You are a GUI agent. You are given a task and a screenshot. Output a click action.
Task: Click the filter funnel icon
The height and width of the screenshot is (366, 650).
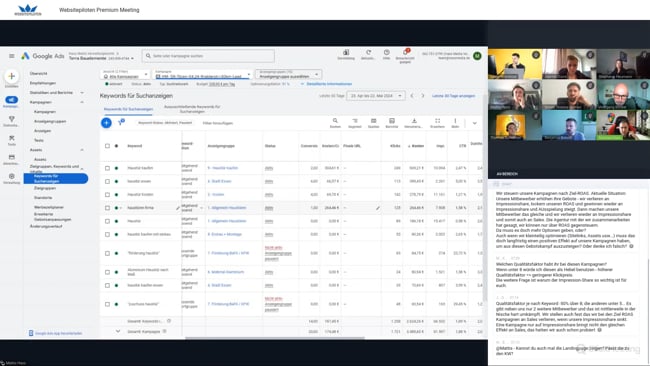click(x=121, y=123)
